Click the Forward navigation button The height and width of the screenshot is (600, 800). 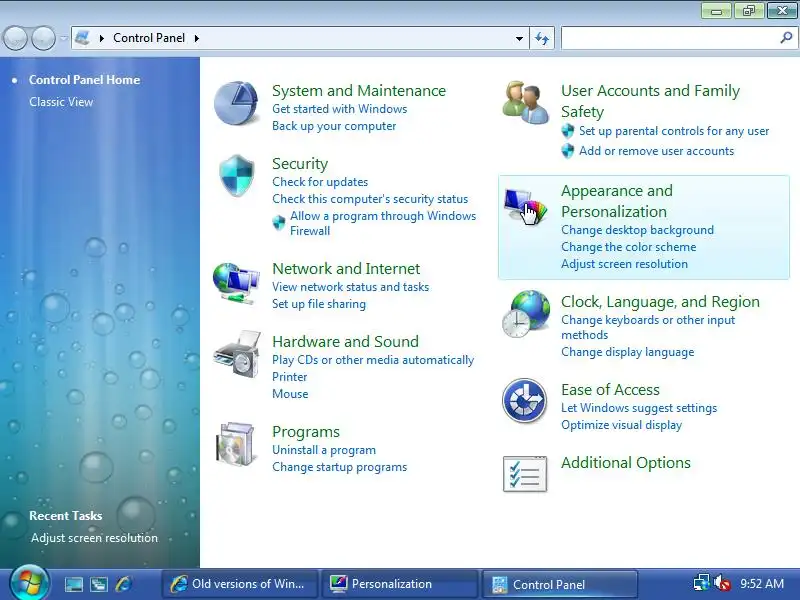tap(43, 38)
